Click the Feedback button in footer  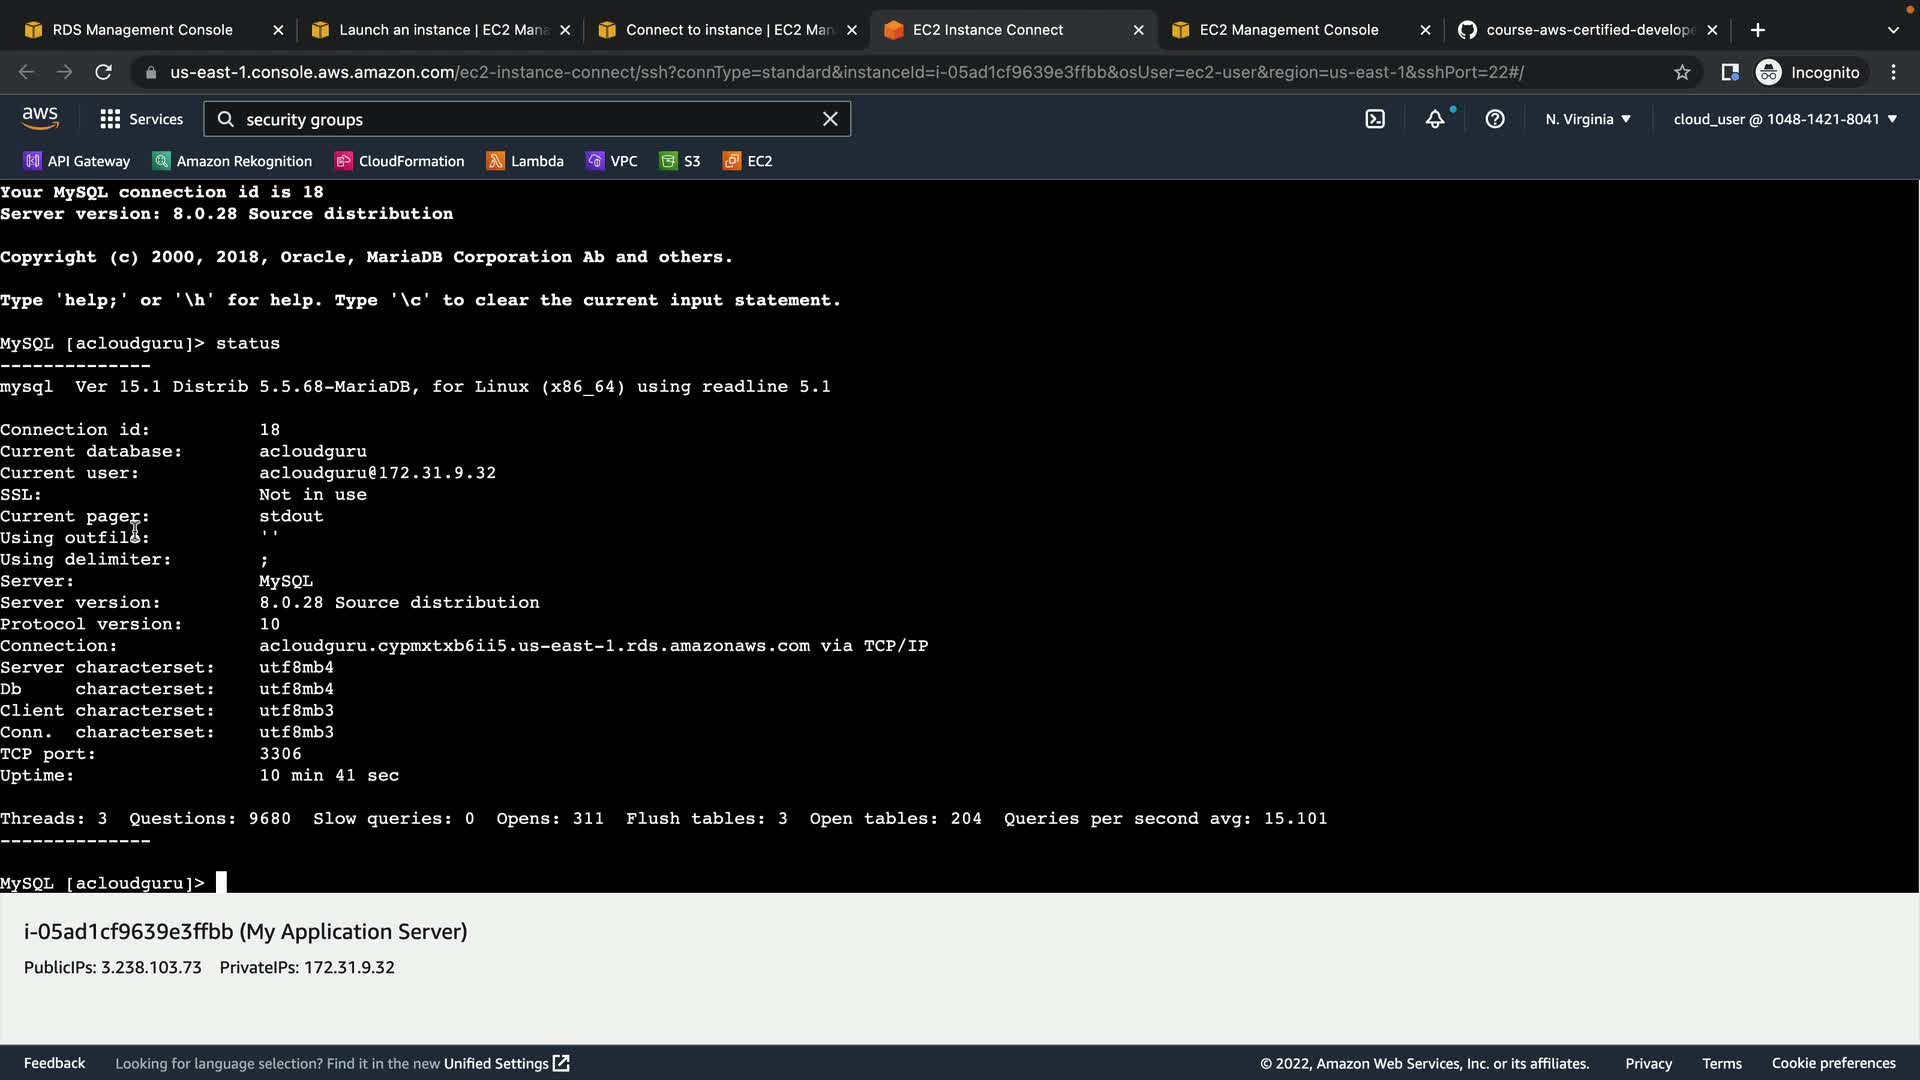54,1063
